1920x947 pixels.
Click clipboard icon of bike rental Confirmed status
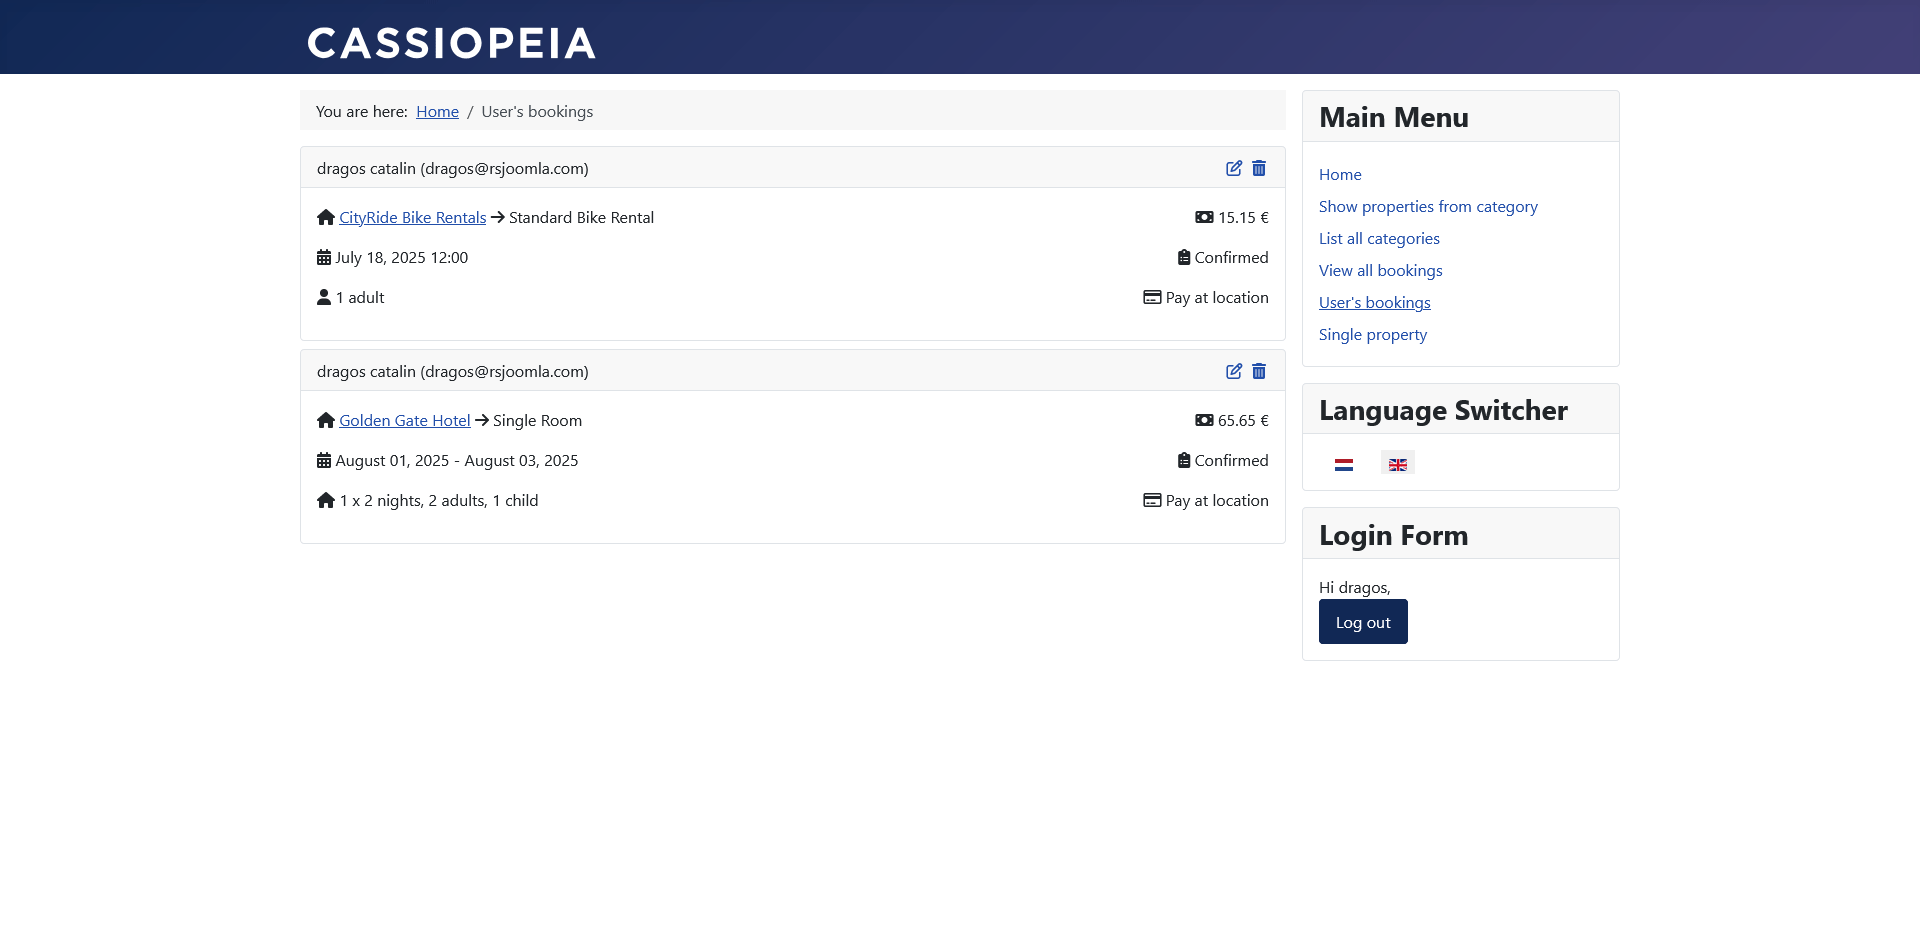click(1184, 257)
